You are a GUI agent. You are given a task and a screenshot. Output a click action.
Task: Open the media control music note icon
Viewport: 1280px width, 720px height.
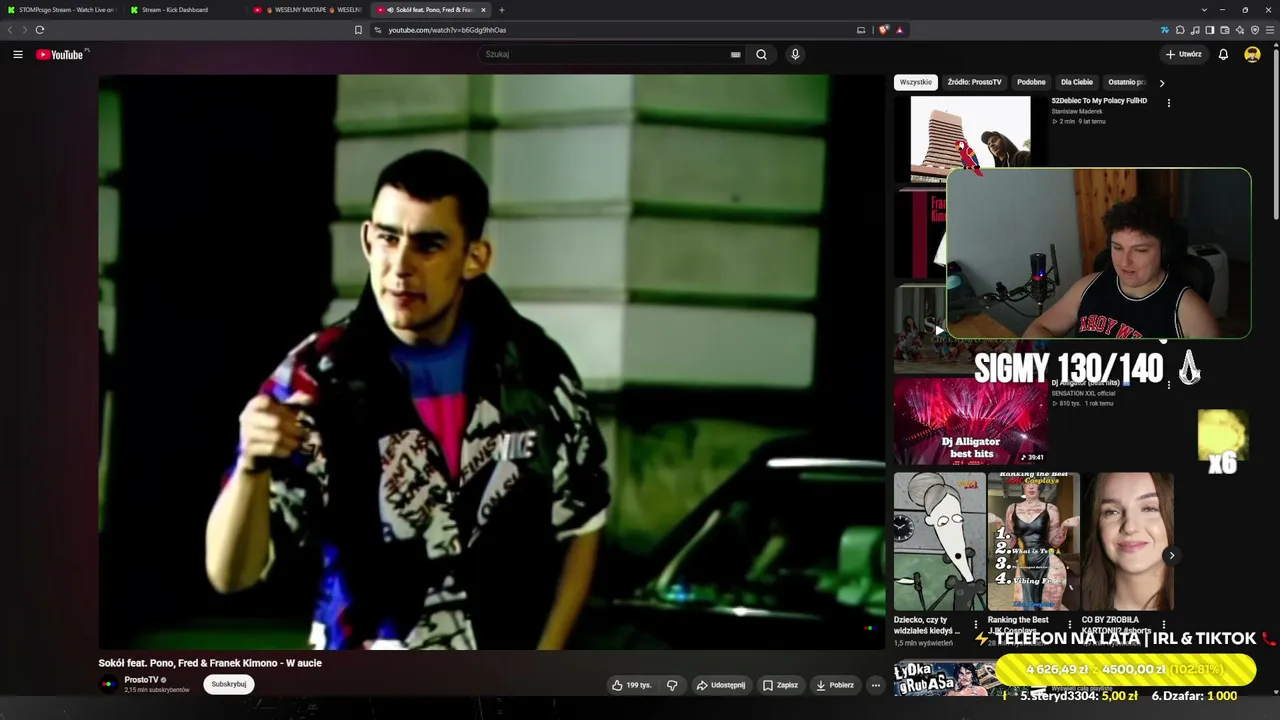coord(1195,30)
